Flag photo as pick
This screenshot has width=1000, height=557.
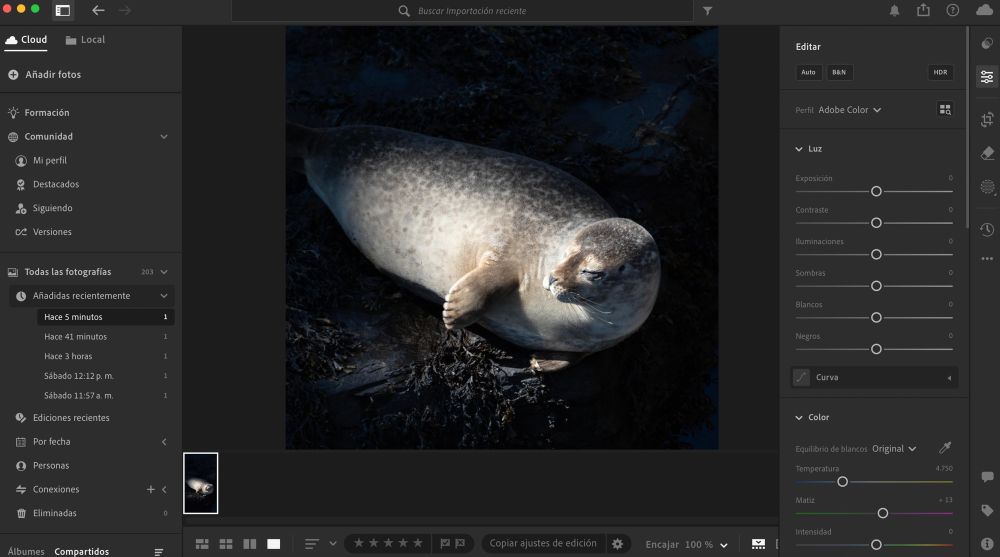pyautogui.click(x=445, y=544)
